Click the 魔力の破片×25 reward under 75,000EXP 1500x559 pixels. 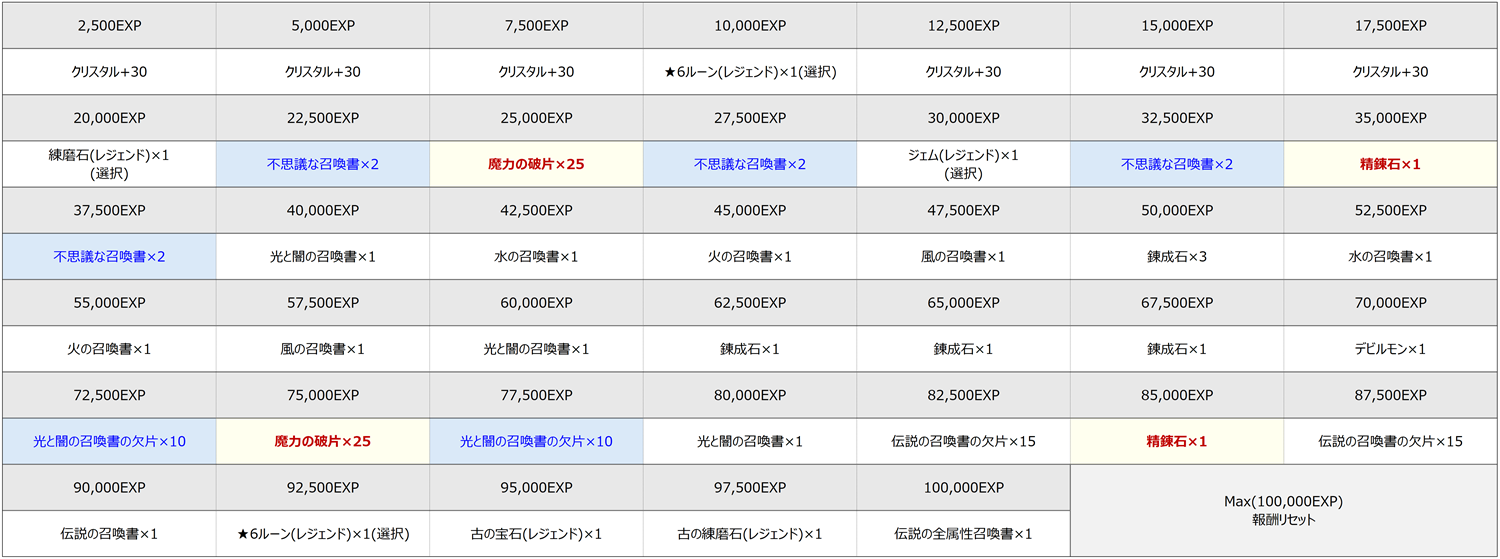(x=323, y=441)
